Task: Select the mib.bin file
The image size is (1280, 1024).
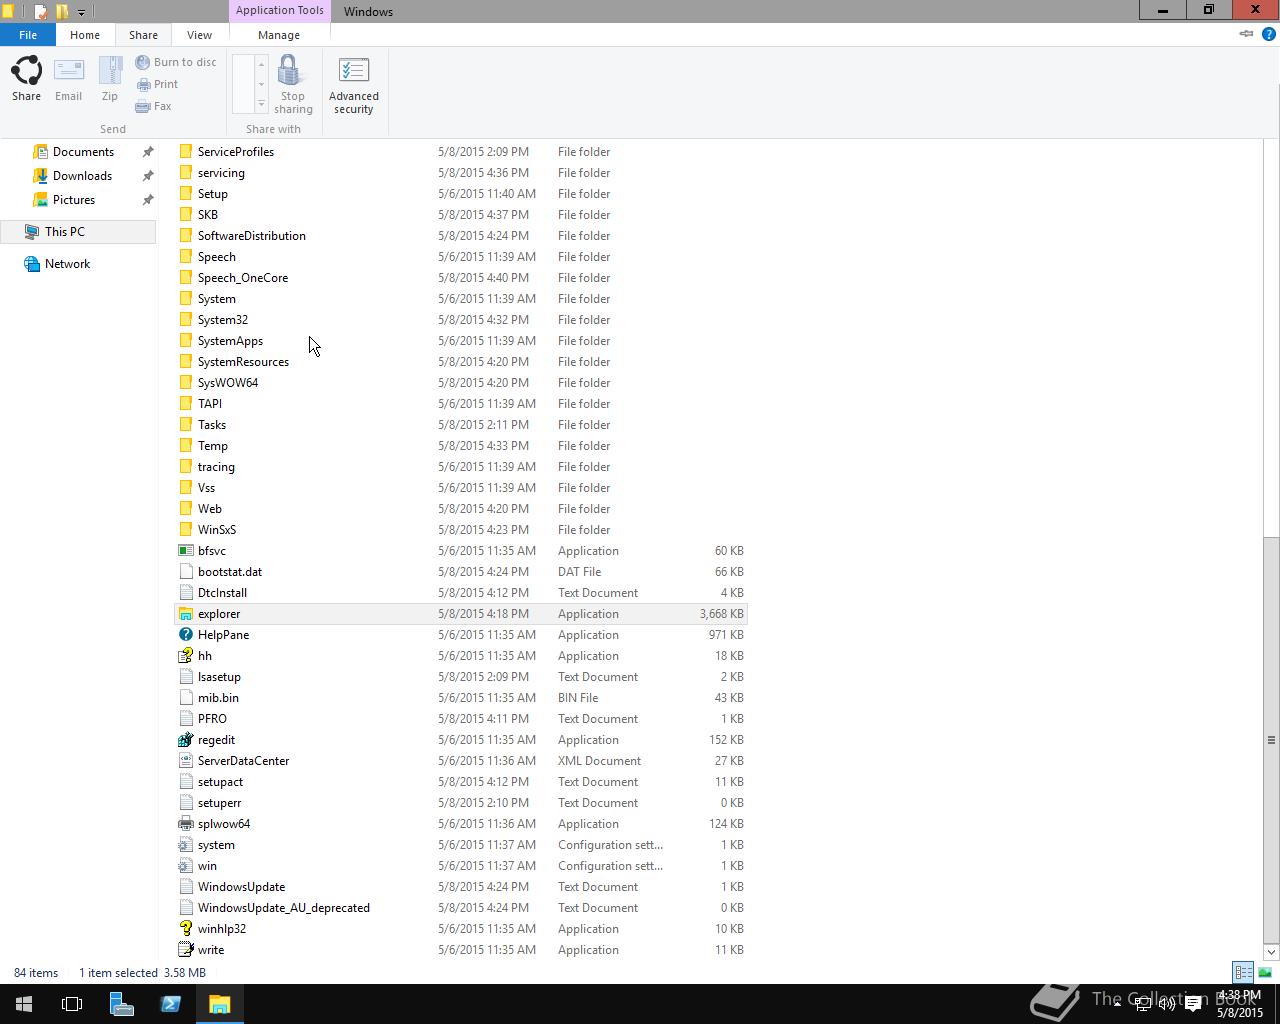Action: 461,698
